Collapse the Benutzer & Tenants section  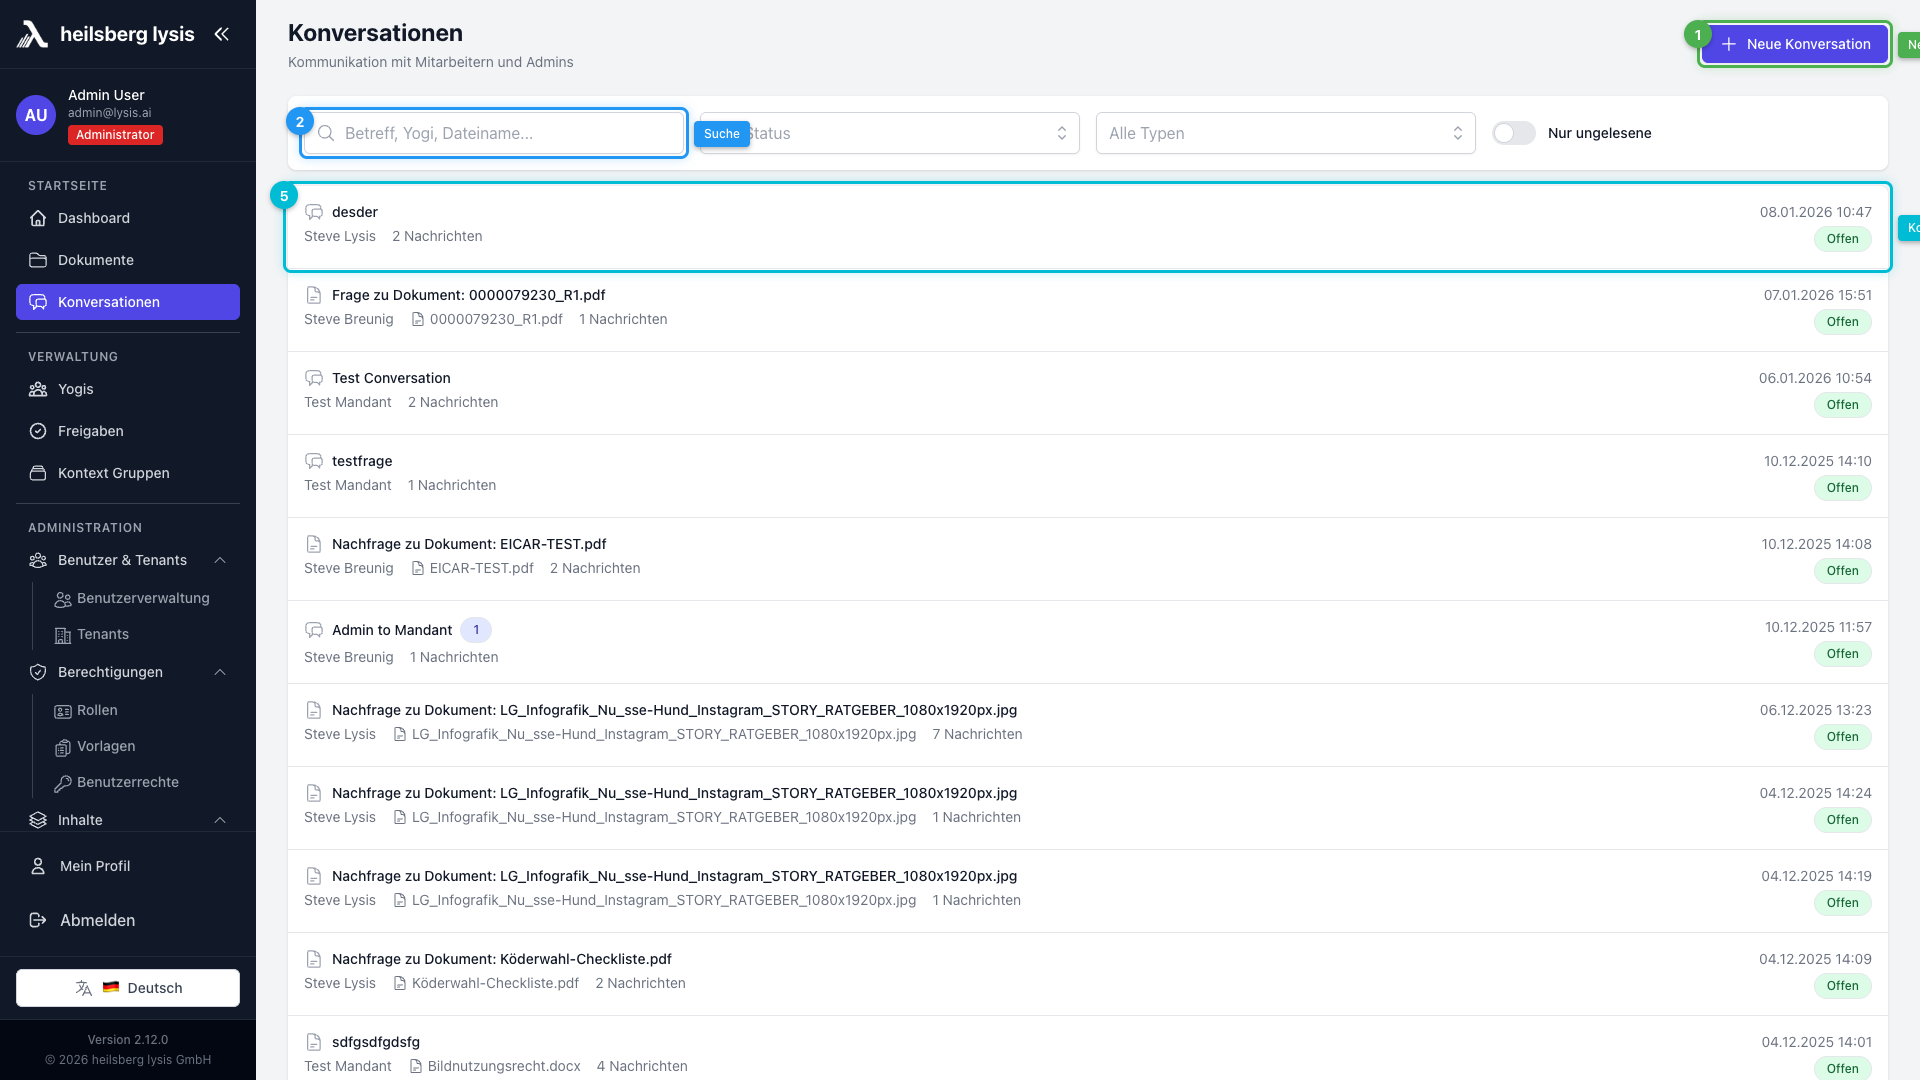[x=220, y=560]
